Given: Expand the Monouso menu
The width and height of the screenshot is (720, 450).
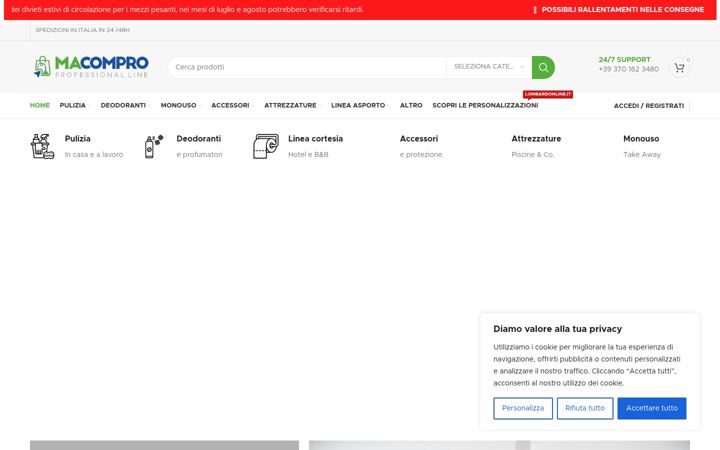Looking at the screenshot, I should pyautogui.click(x=179, y=105).
